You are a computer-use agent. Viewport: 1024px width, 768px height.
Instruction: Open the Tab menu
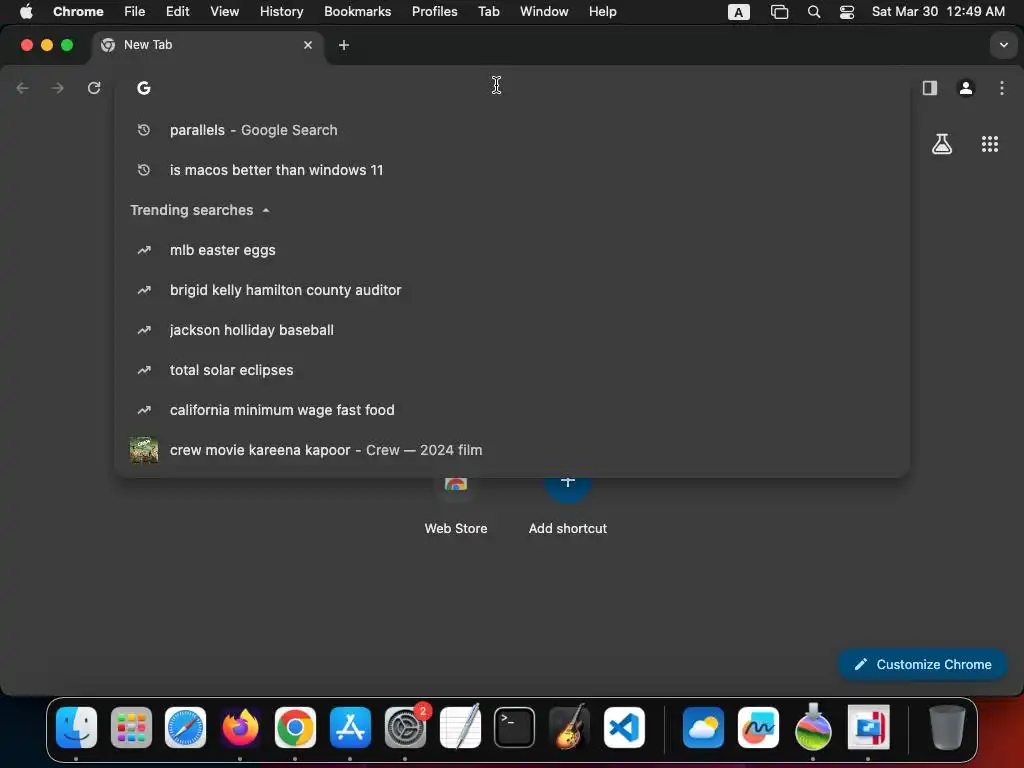[488, 11]
